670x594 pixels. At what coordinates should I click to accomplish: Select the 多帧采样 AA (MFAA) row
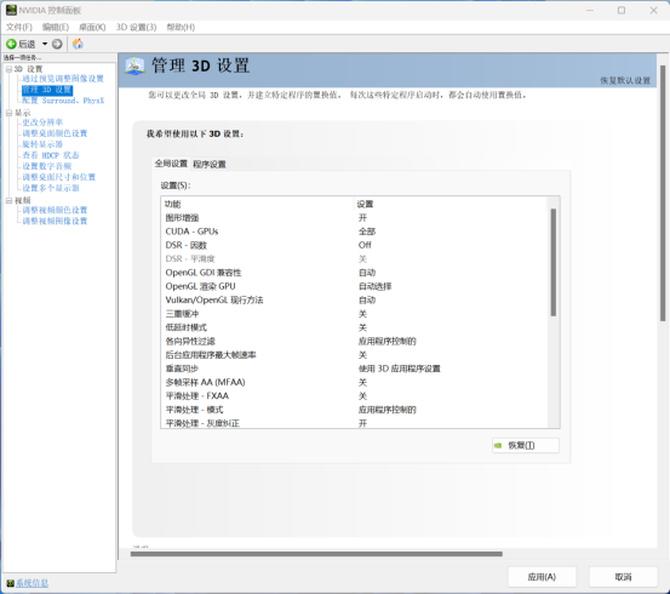[x=355, y=382]
